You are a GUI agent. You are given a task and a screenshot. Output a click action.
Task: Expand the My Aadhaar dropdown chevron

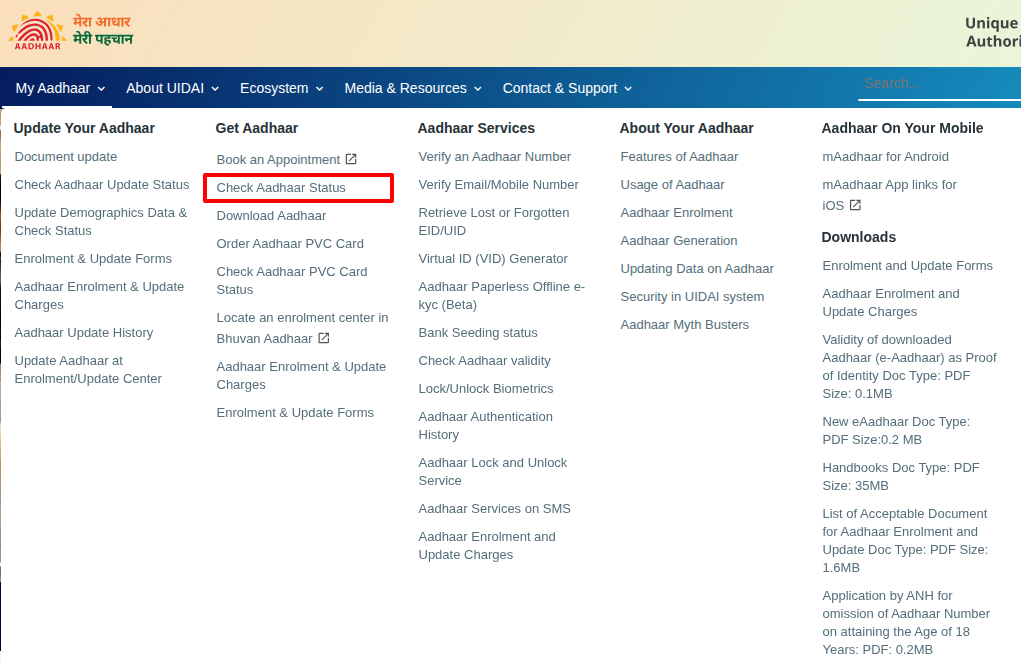point(102,89)
